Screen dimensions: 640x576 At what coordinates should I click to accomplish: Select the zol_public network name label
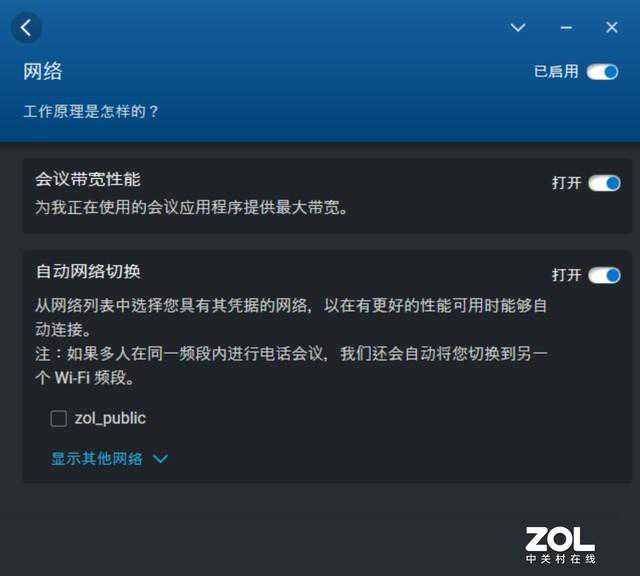(x=110, y=418)
